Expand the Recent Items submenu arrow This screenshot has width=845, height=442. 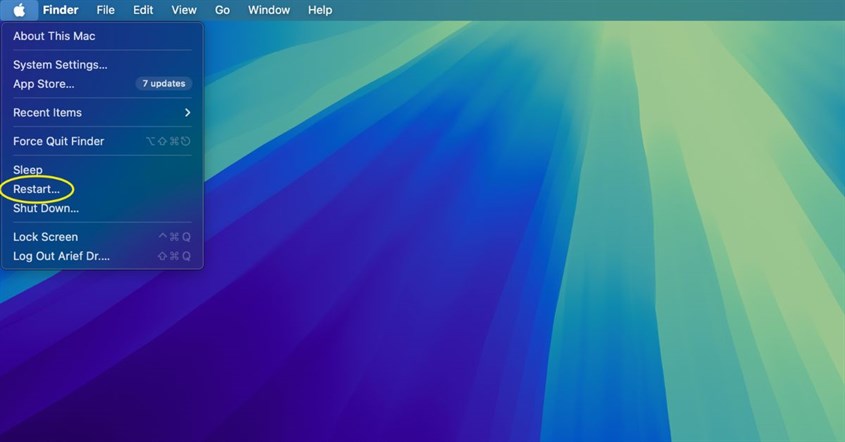tap(187, 113)
